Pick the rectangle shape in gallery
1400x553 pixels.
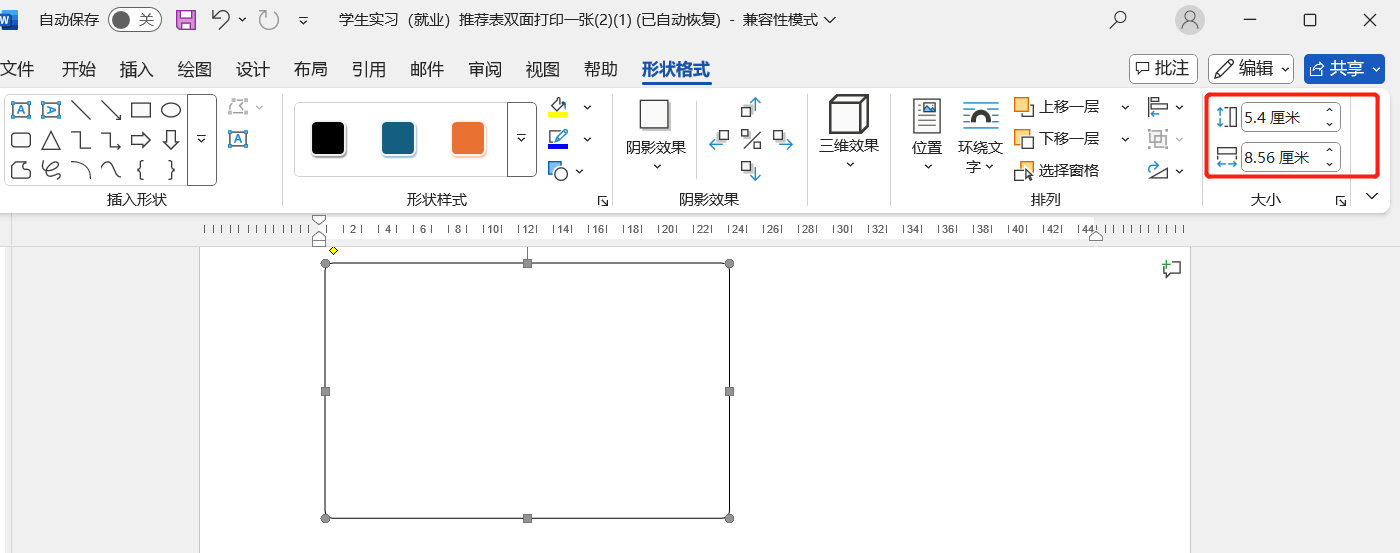tap(141, 110)
